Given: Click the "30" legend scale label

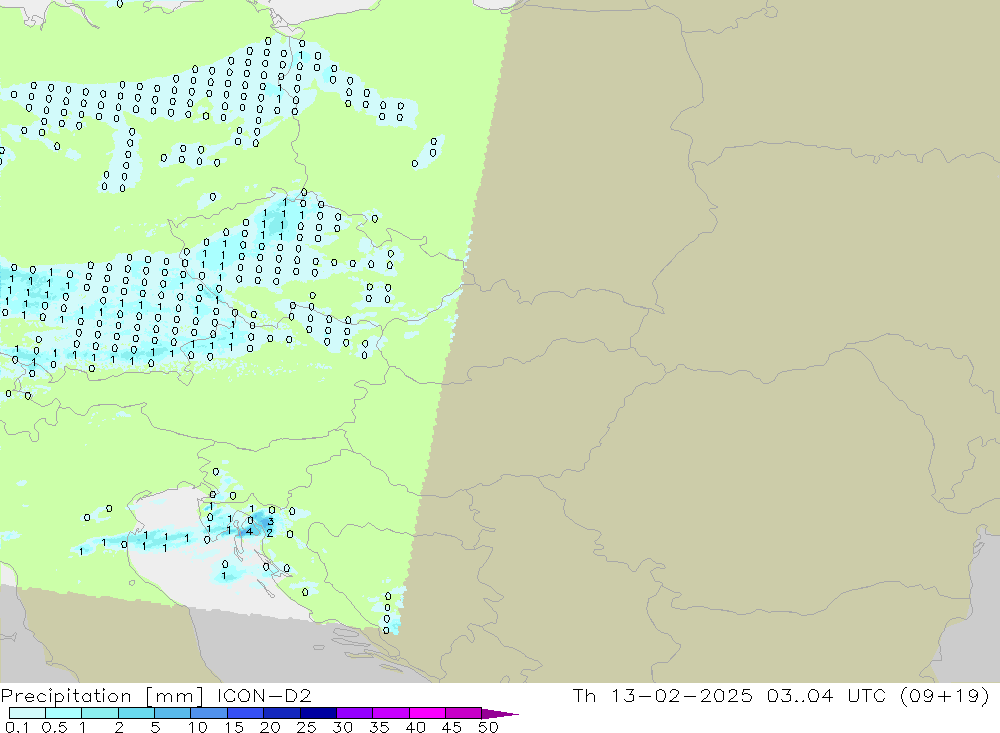Looking at the screenshot, I should 342,727.
